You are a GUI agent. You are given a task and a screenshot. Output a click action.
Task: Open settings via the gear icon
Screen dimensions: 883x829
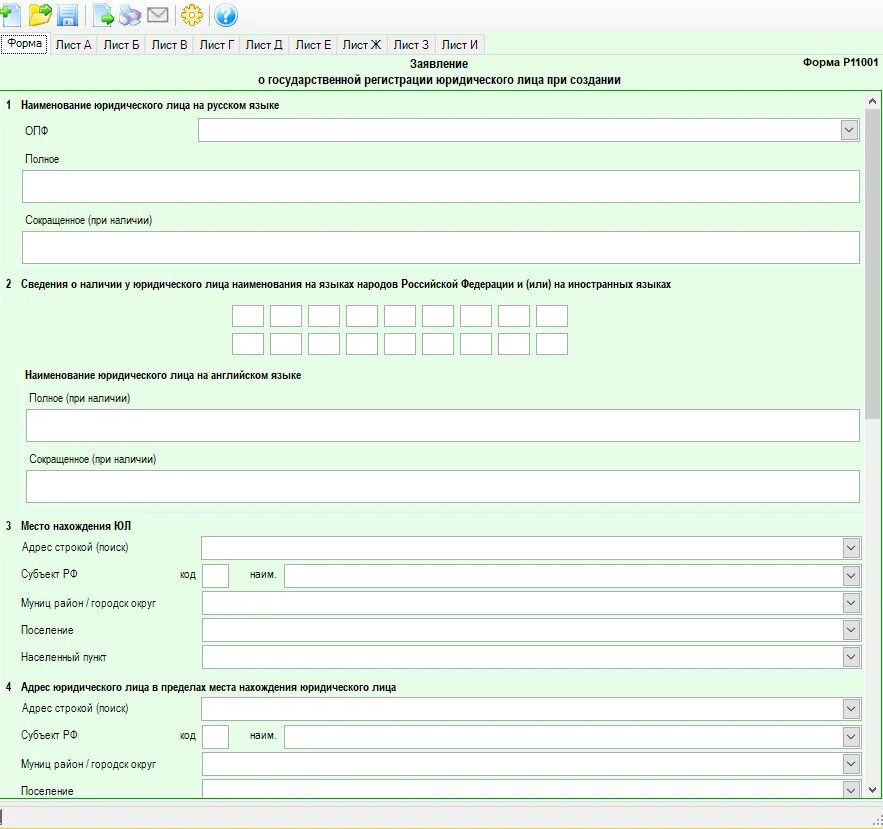click(x=191, y=15)
